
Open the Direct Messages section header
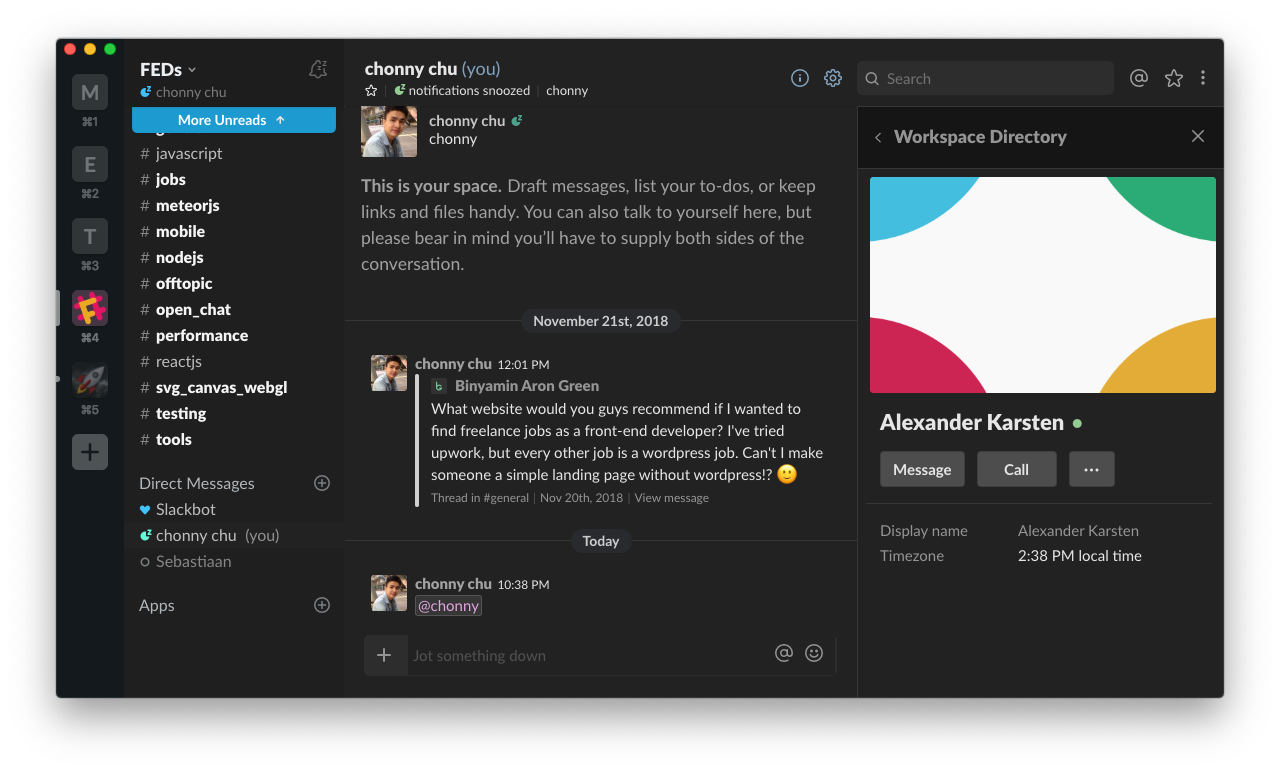click(x=197, y=483)
